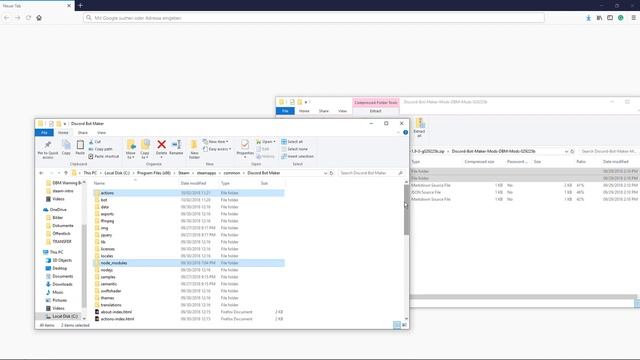640x360 pixels.
Task: Click Firefox address bar
Action: 313,18
